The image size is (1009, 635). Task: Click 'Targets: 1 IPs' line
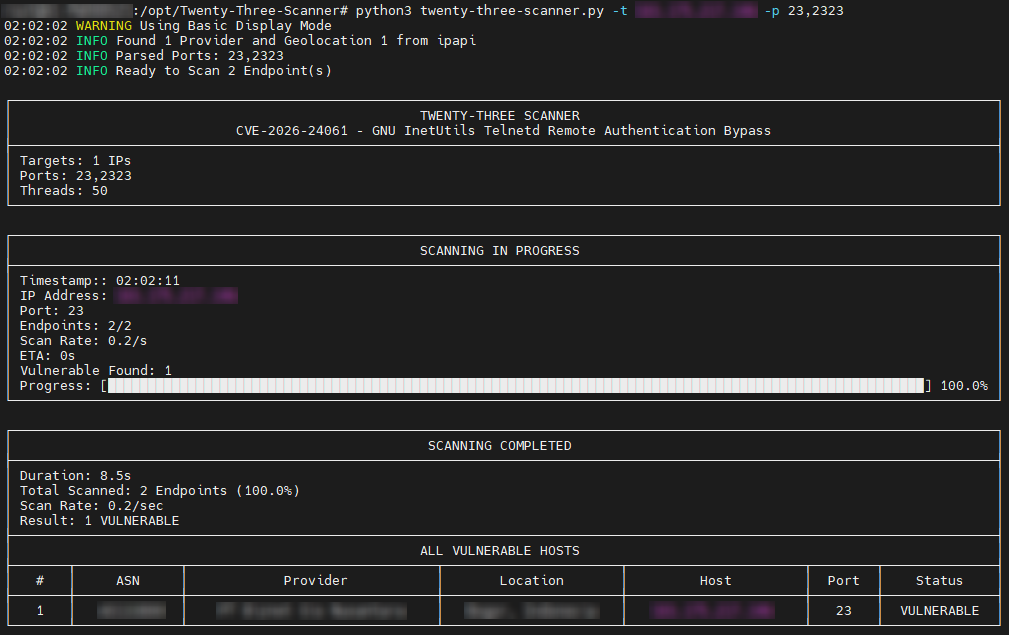(x=75, y=161)
